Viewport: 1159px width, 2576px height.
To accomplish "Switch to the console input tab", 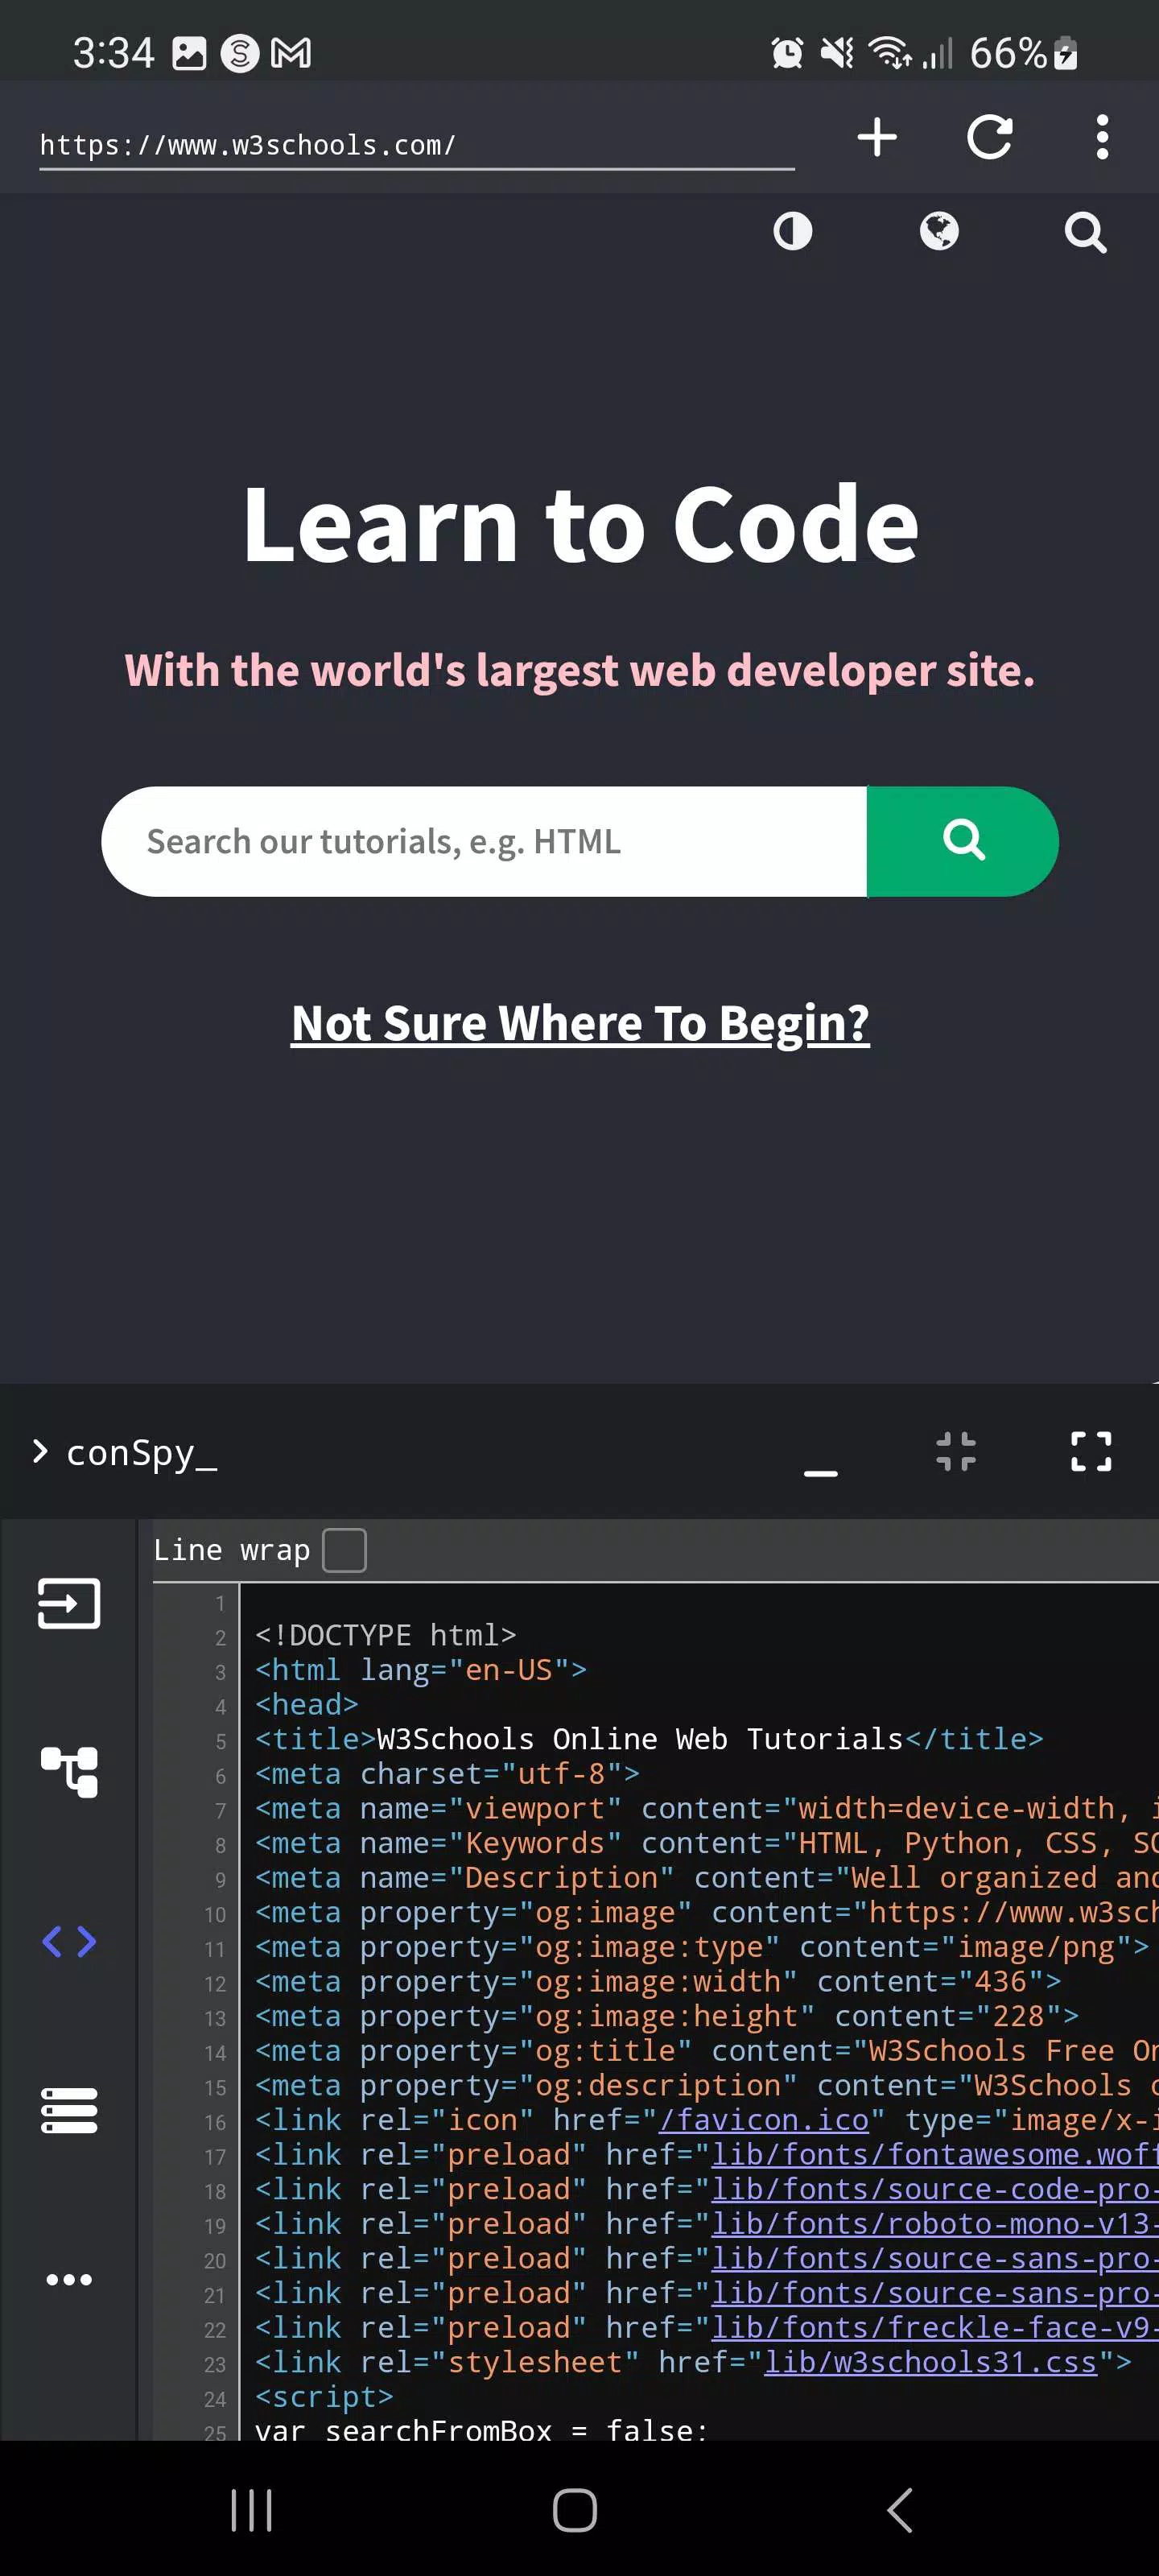I will [x=69, y=1603].
